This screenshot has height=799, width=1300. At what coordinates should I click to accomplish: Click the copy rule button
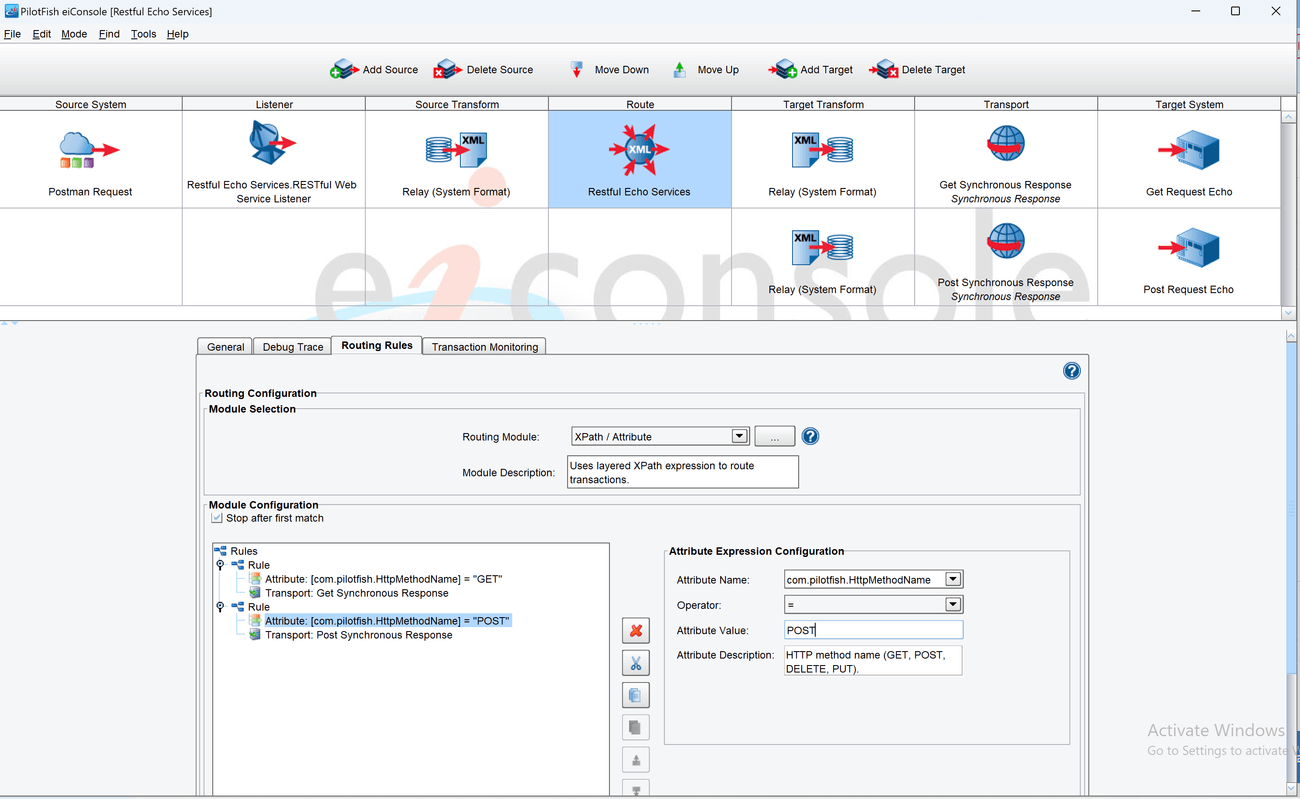pyautogui.click(x=635, y=695)
